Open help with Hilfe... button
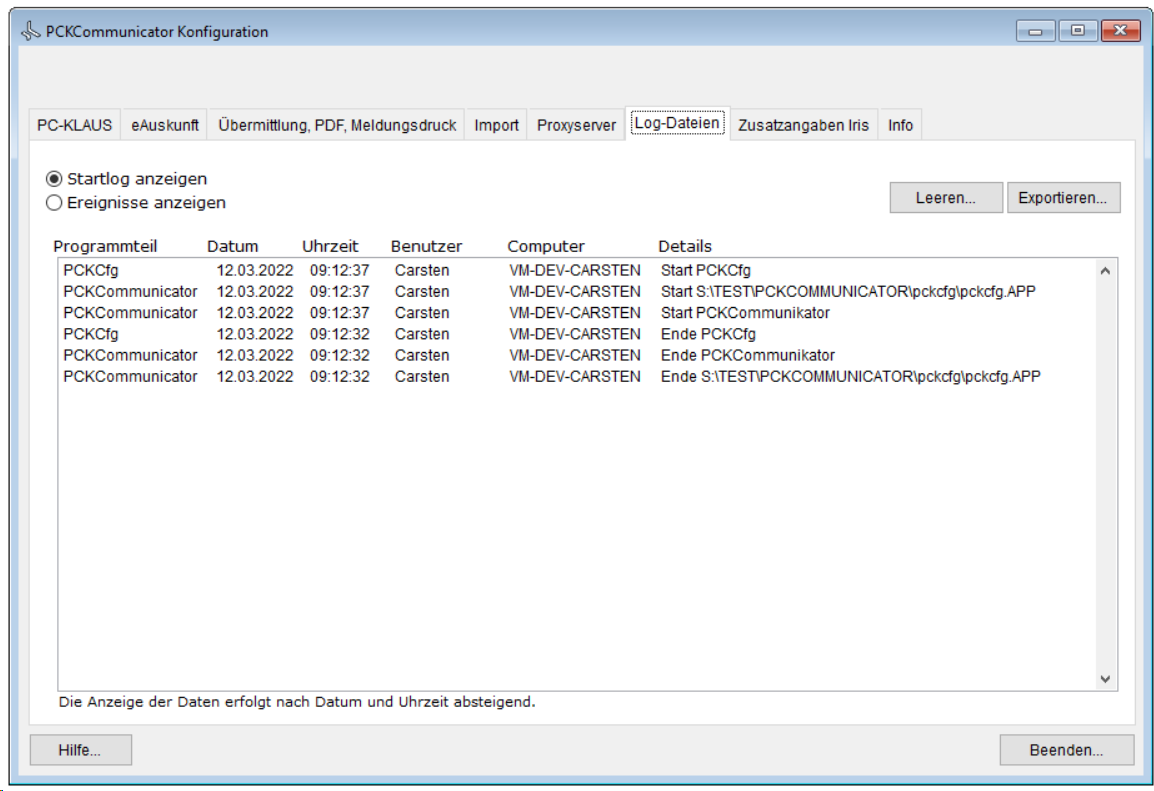 pos(80,750)
